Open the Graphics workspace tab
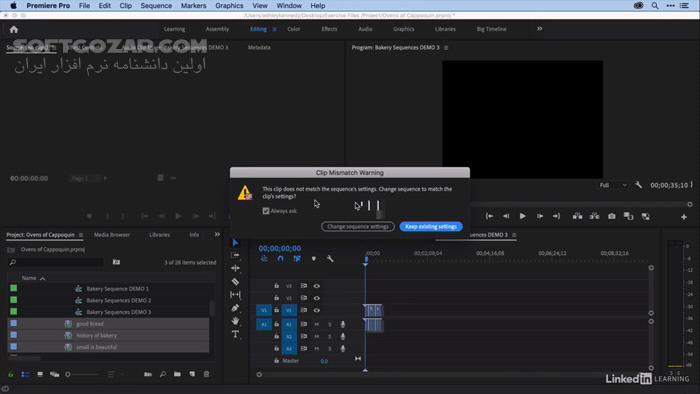This screenshot has width=700, height=394. pos(404,29)
